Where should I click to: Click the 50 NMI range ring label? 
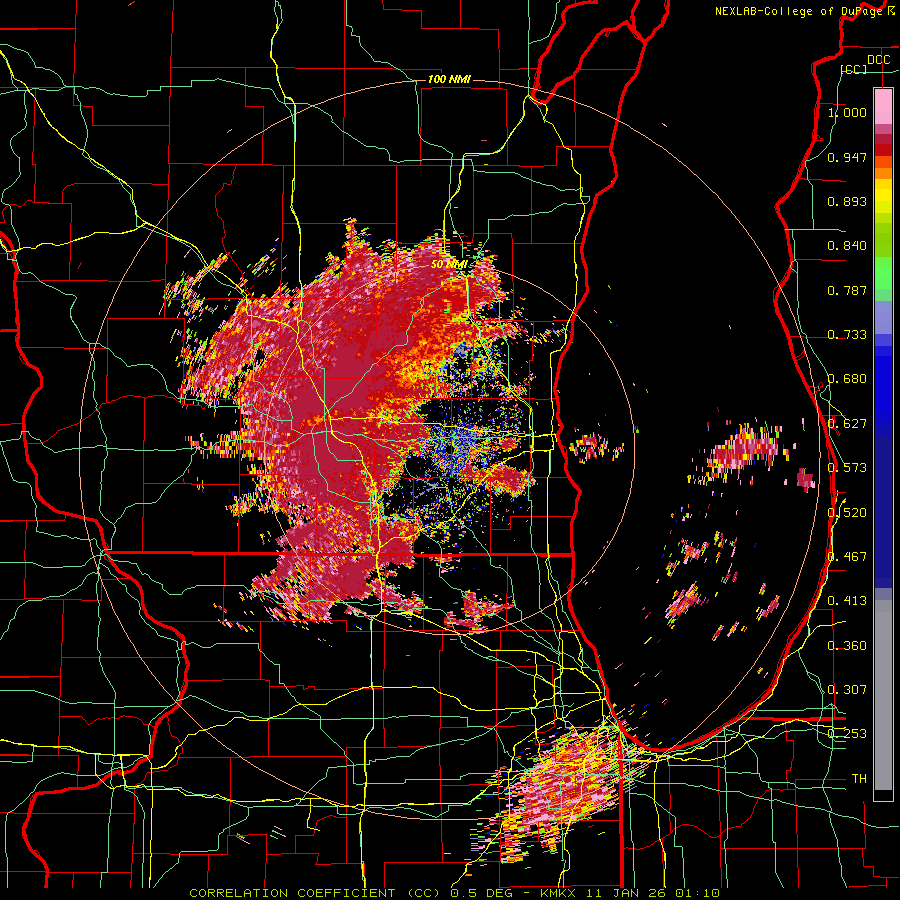tap(449, 265)
